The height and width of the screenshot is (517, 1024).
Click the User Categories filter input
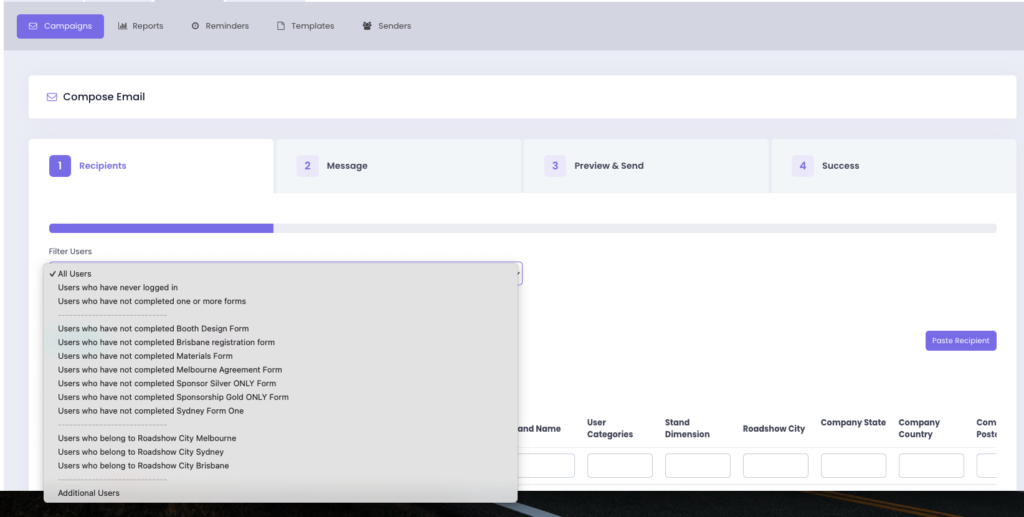click(619, 466)
